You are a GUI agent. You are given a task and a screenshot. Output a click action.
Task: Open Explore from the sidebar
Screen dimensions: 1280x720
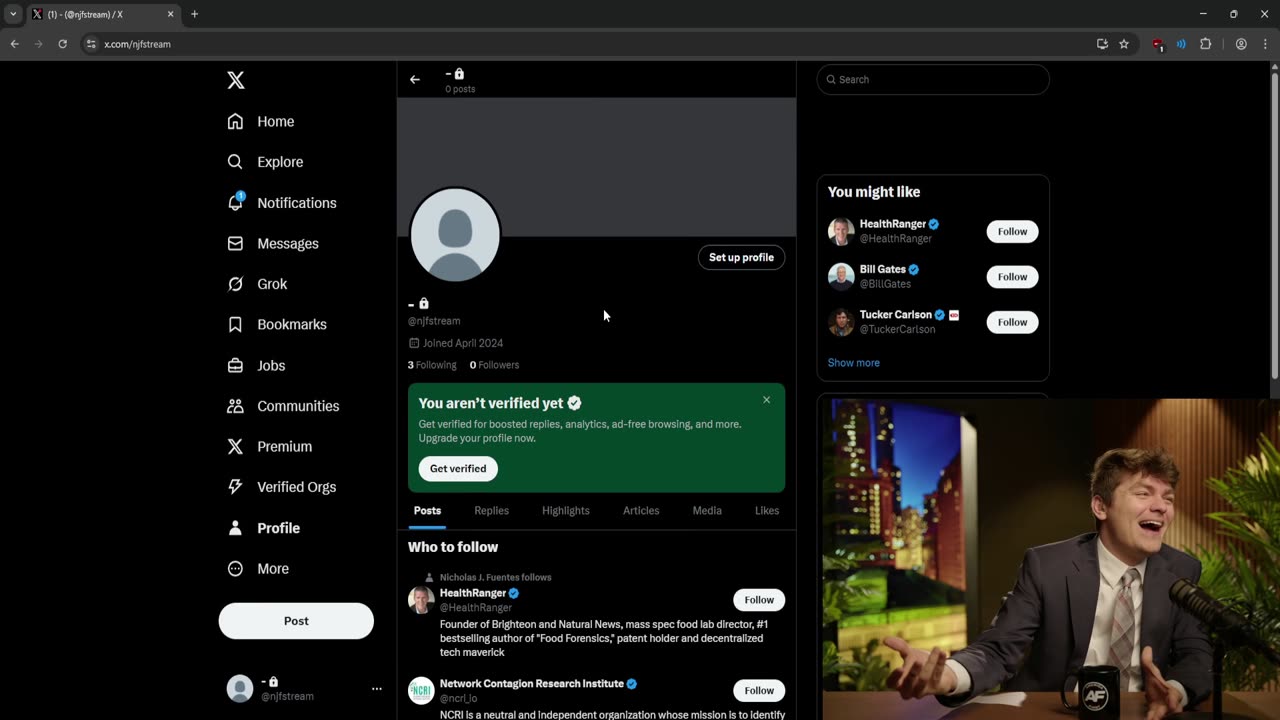click(265, 162)
